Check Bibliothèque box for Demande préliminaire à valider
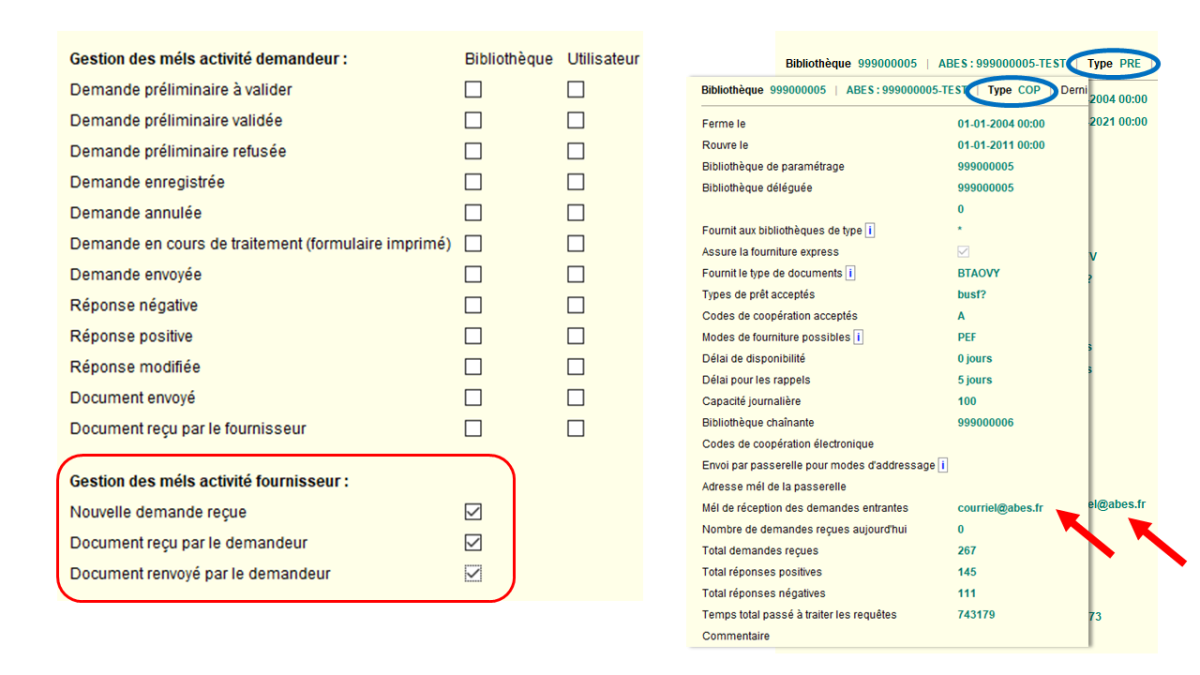The height and width of the screenshot is (675, 1200). pos(473,89)
